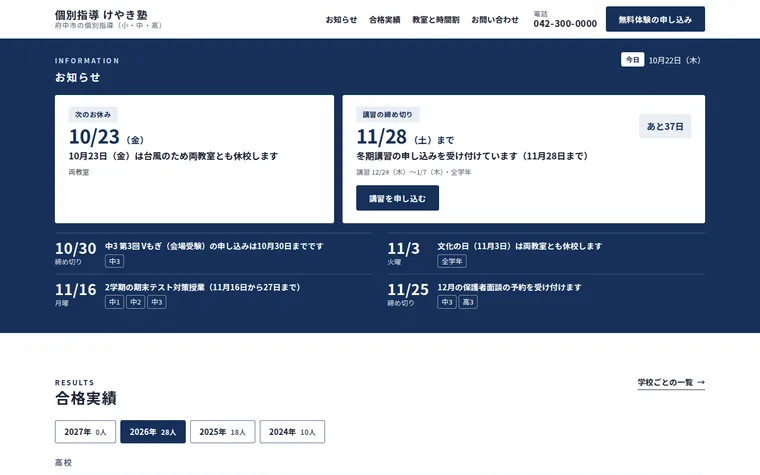760x475 pixels.
Task: Click the 中2 tag under 期末テスト notice
Action: [136, 302]
